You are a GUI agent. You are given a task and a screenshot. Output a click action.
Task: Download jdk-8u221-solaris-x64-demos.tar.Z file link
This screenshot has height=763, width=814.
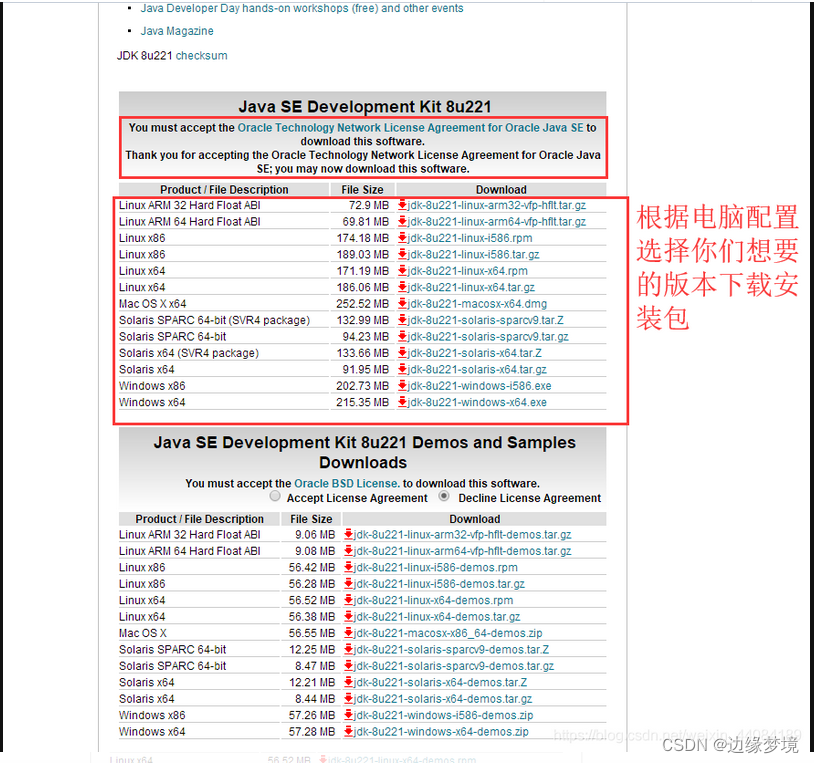pos(440,683)
